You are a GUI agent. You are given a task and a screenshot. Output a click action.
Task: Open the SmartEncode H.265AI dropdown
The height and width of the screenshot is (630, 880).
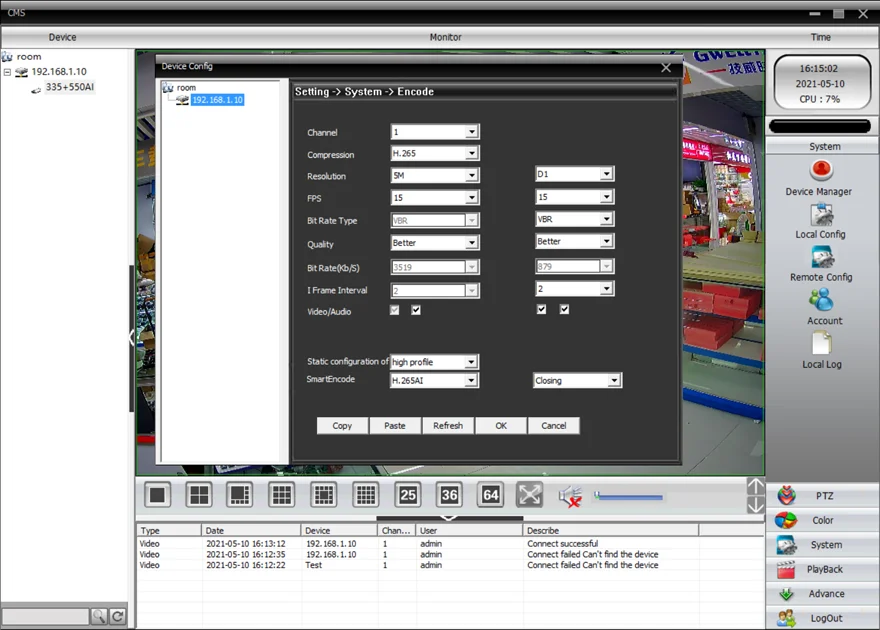pos(435,381)
